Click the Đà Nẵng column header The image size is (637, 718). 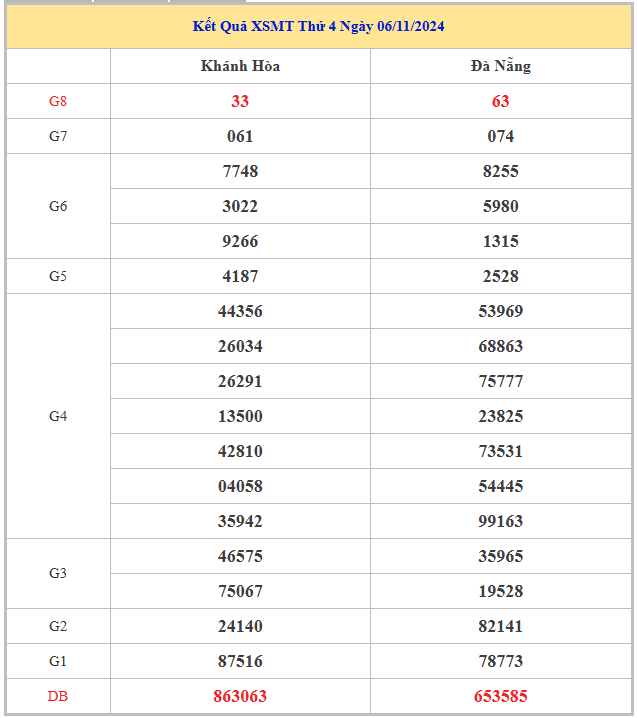500,66
